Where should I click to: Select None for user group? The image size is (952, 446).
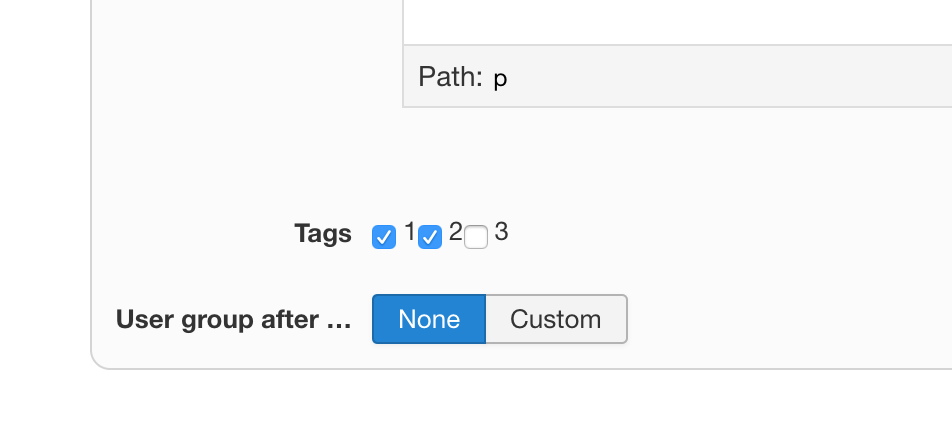tap(429, 319)
